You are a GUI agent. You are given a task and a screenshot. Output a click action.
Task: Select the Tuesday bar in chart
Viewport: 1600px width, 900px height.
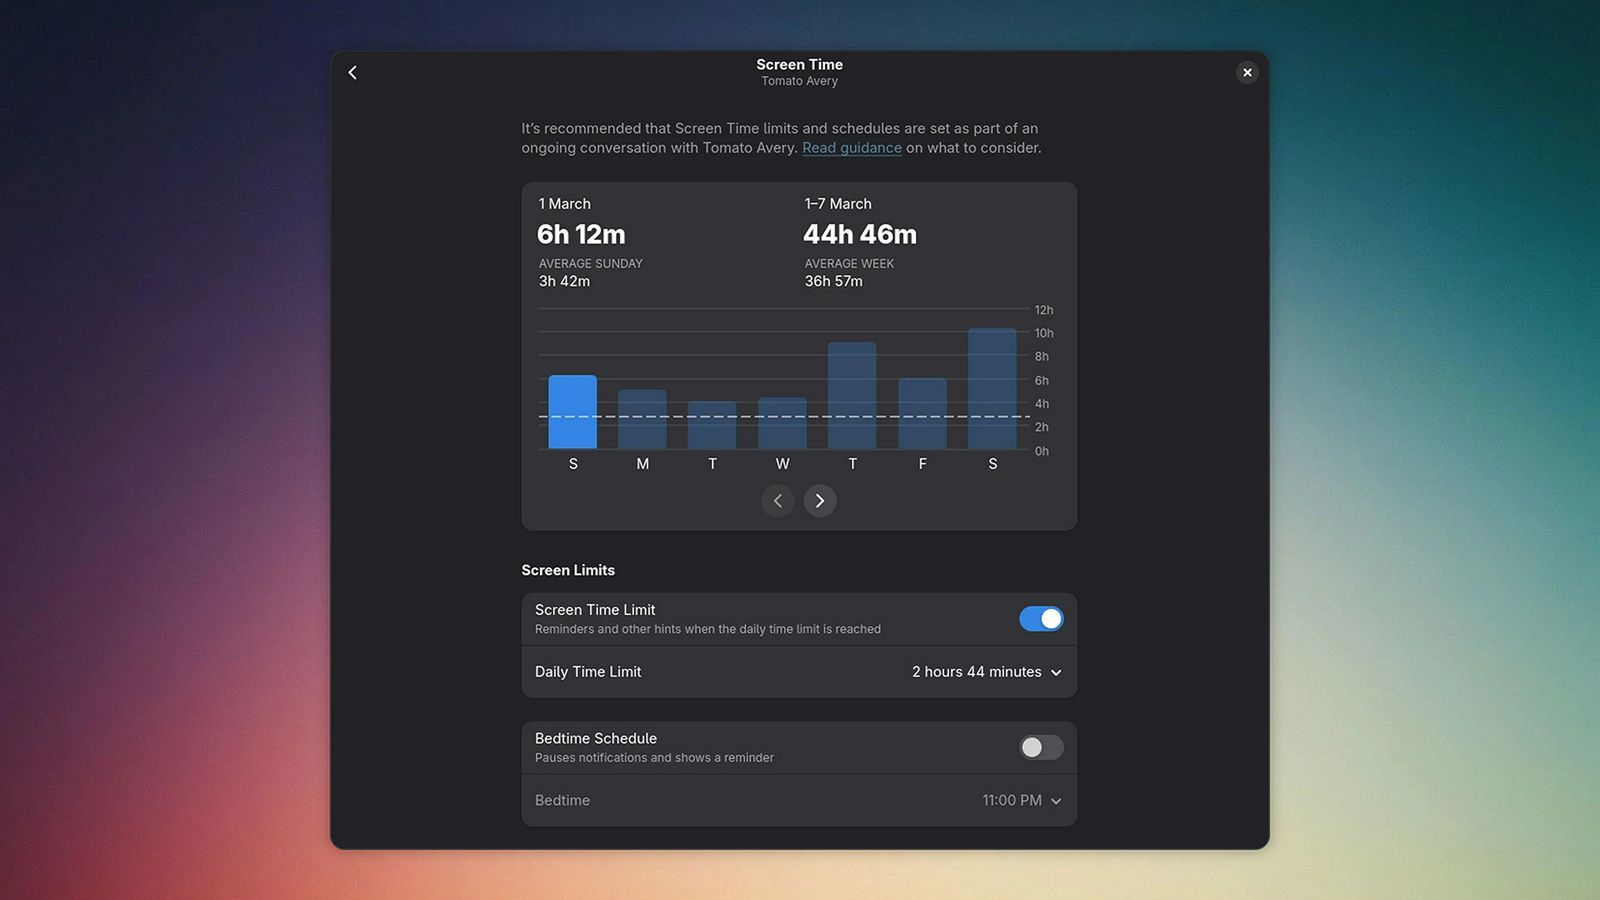coord(712,425)
